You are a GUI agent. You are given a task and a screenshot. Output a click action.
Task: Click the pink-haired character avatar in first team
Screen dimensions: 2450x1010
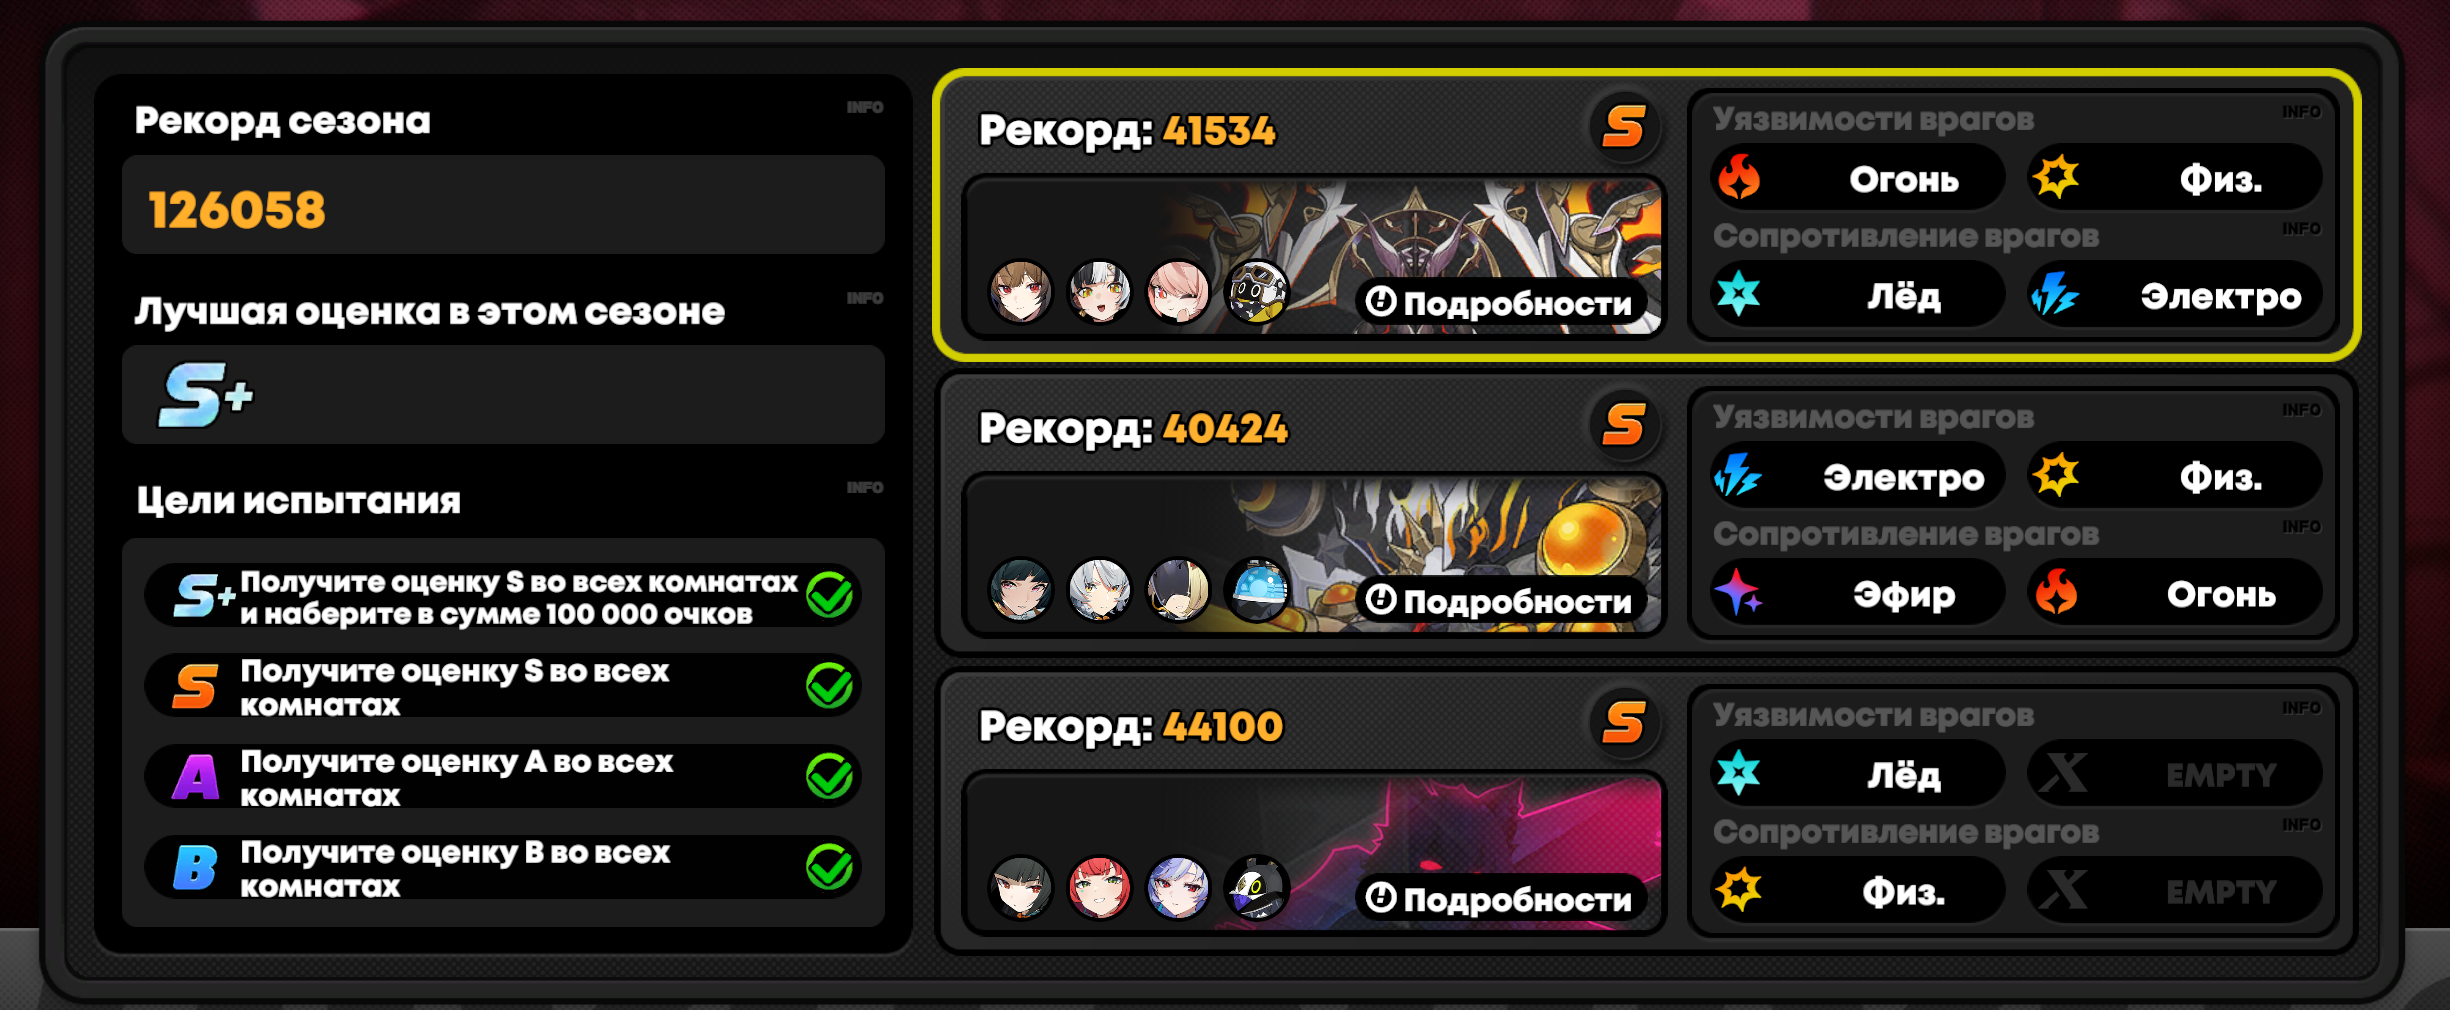click(x=1178, y=292)
